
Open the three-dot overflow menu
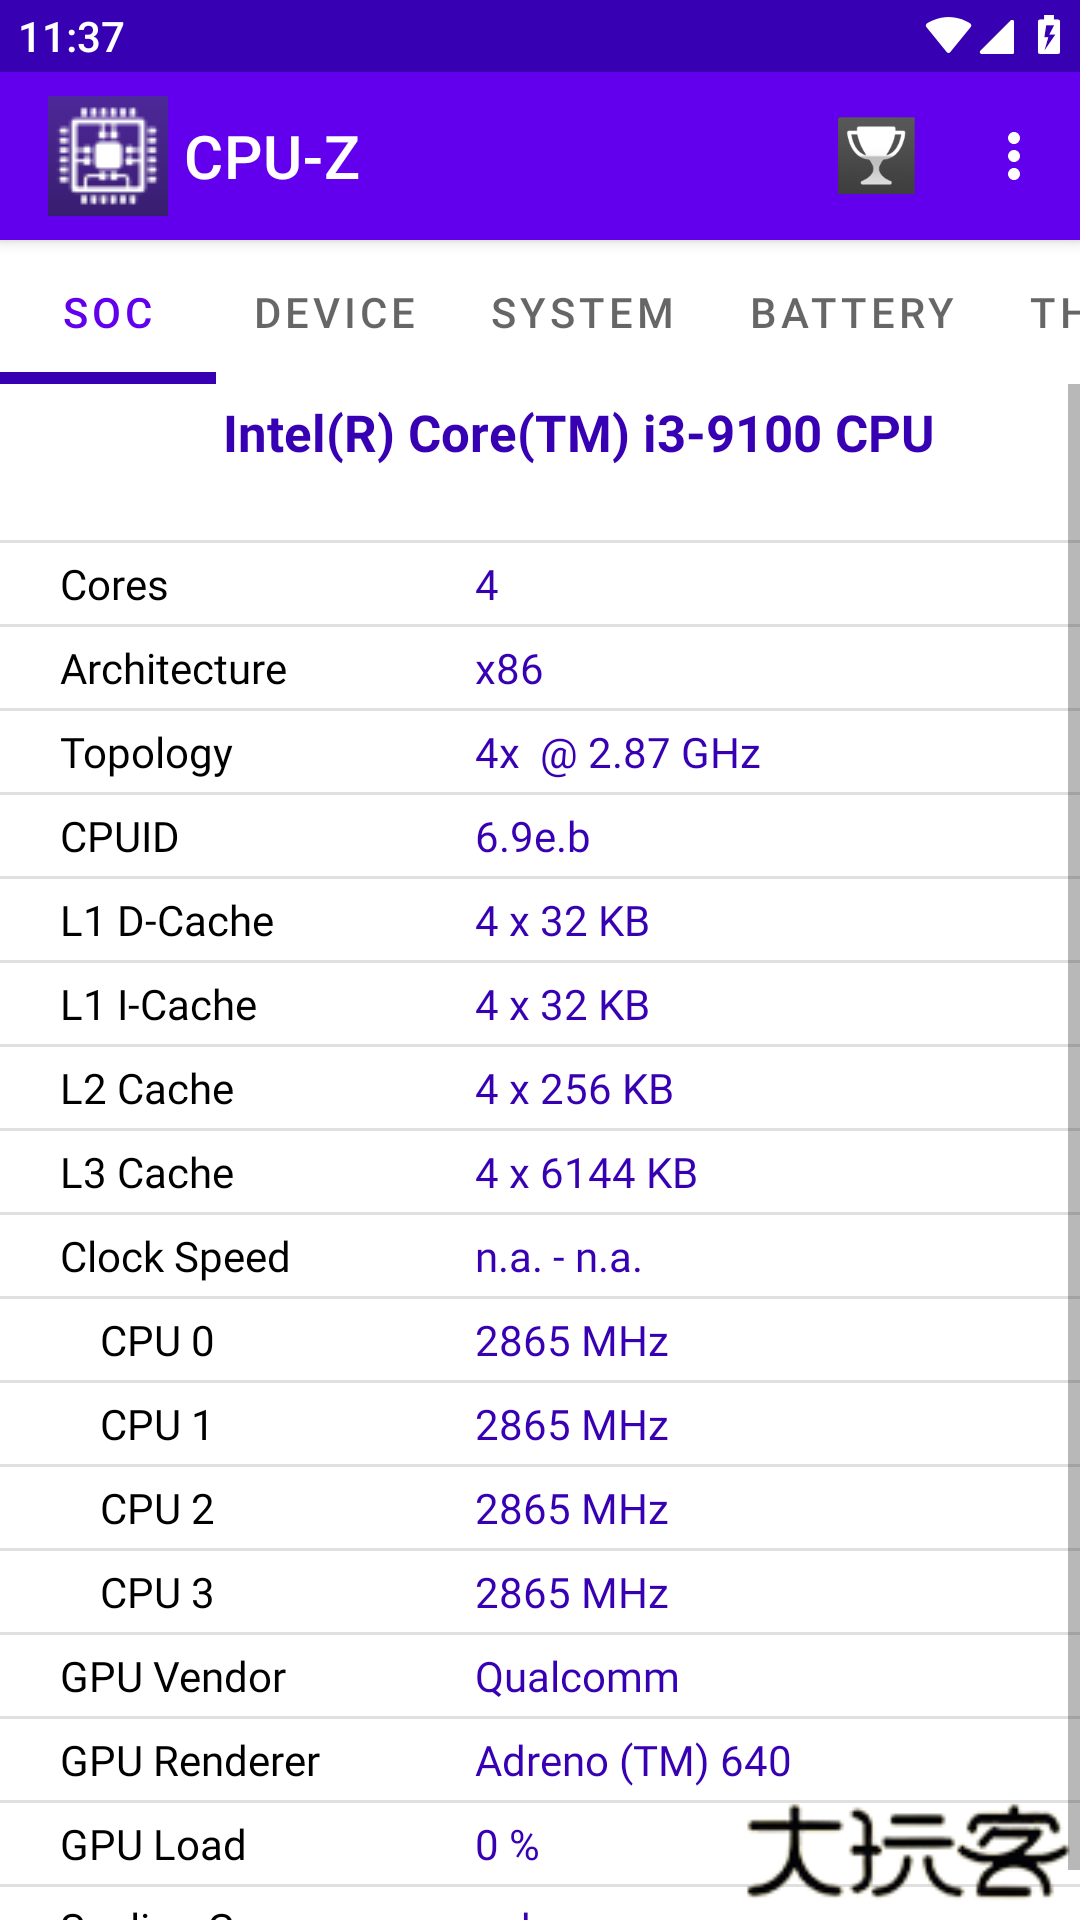coord(1014,155)
